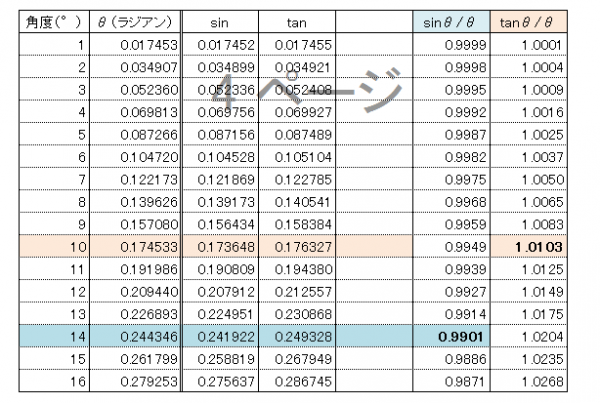Click the sin value 0.104528
600x403 pixels.
point(225,158)
